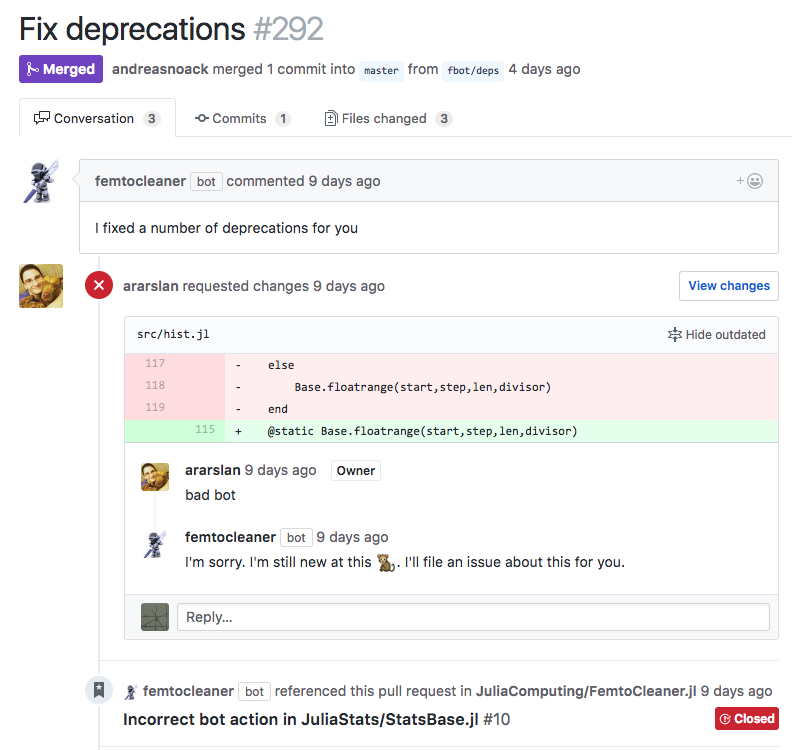Click 'commented 9 days ago' timestamp

[x=303, y=181]
